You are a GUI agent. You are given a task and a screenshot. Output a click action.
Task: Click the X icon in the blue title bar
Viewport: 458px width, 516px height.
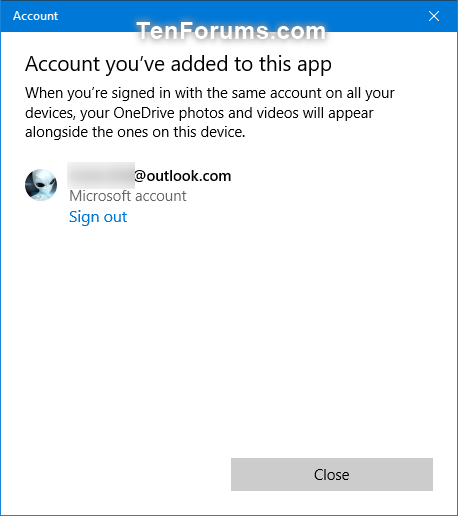click(434, 16)
